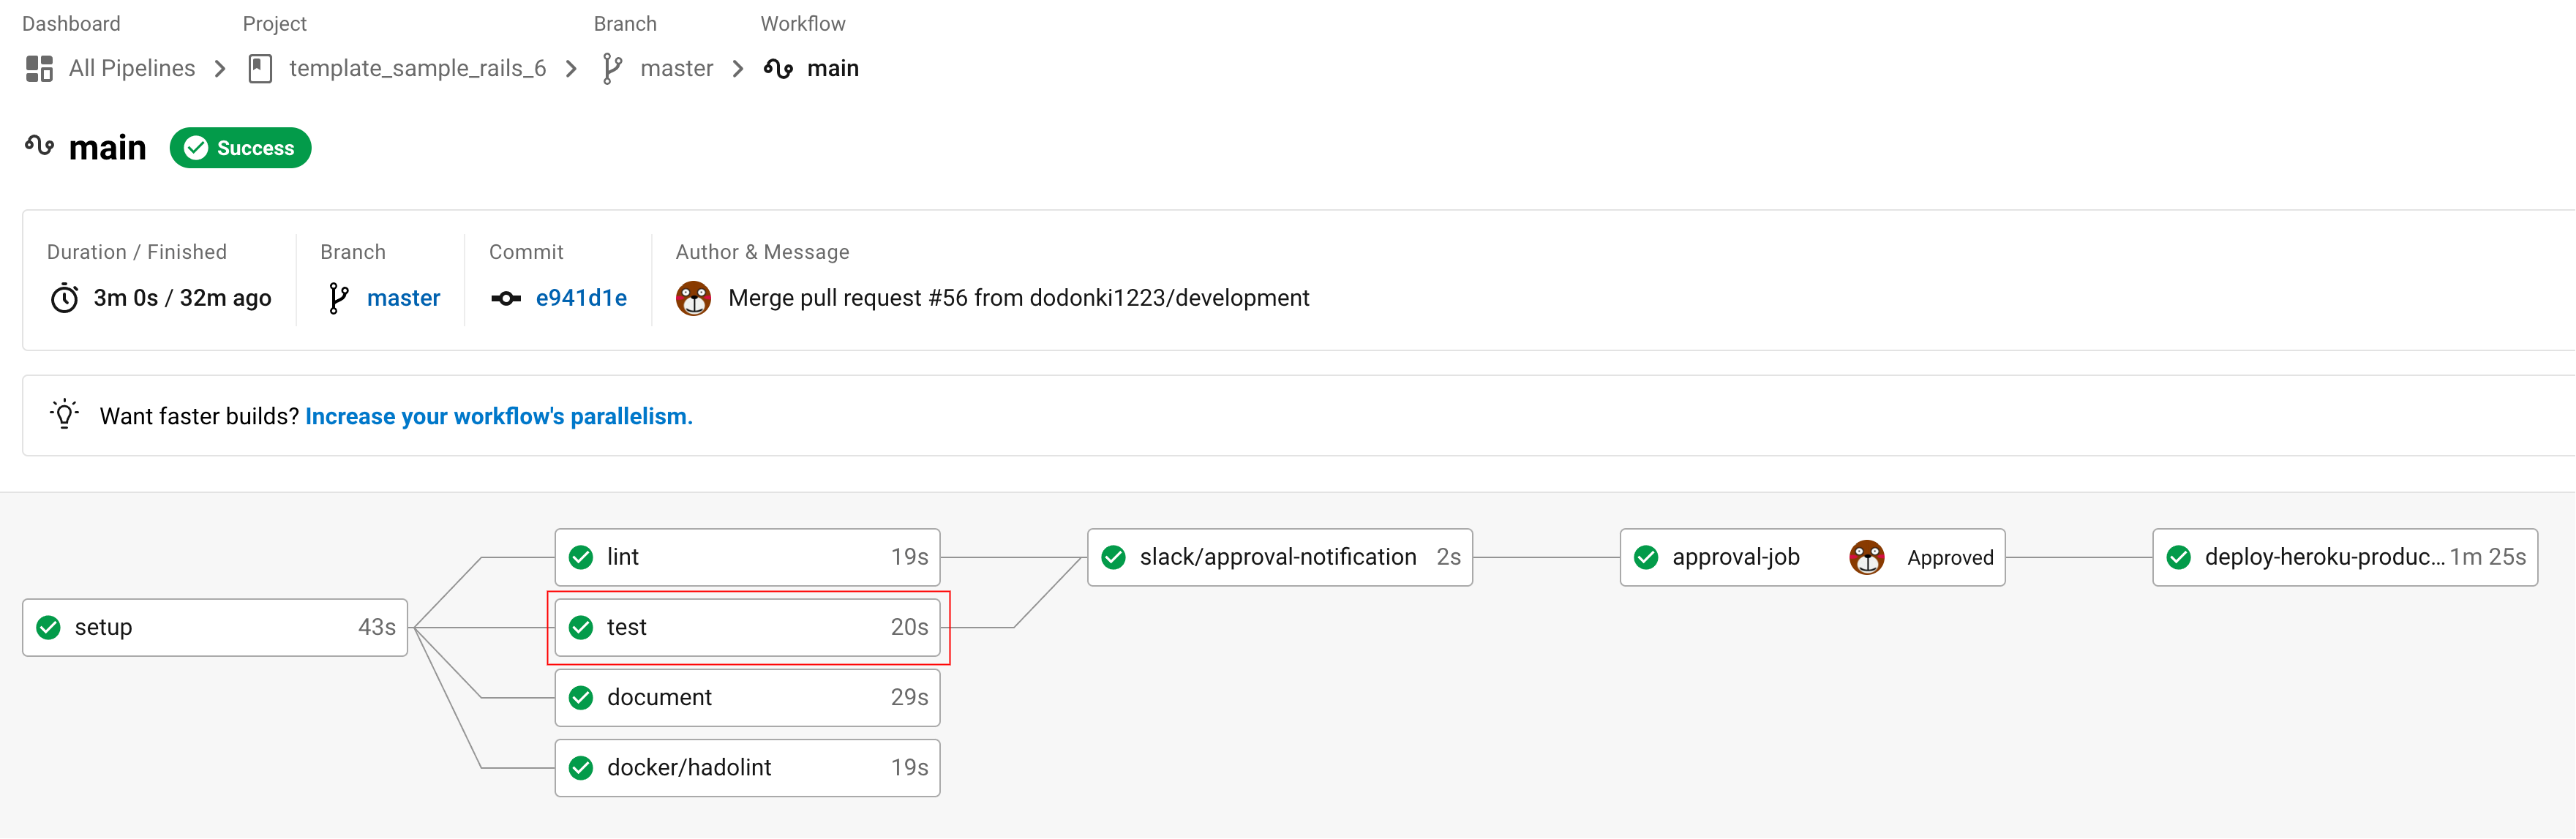The image size is (2576, 839).
Task: Open the master branch link in summary
Action: point(403,298)
